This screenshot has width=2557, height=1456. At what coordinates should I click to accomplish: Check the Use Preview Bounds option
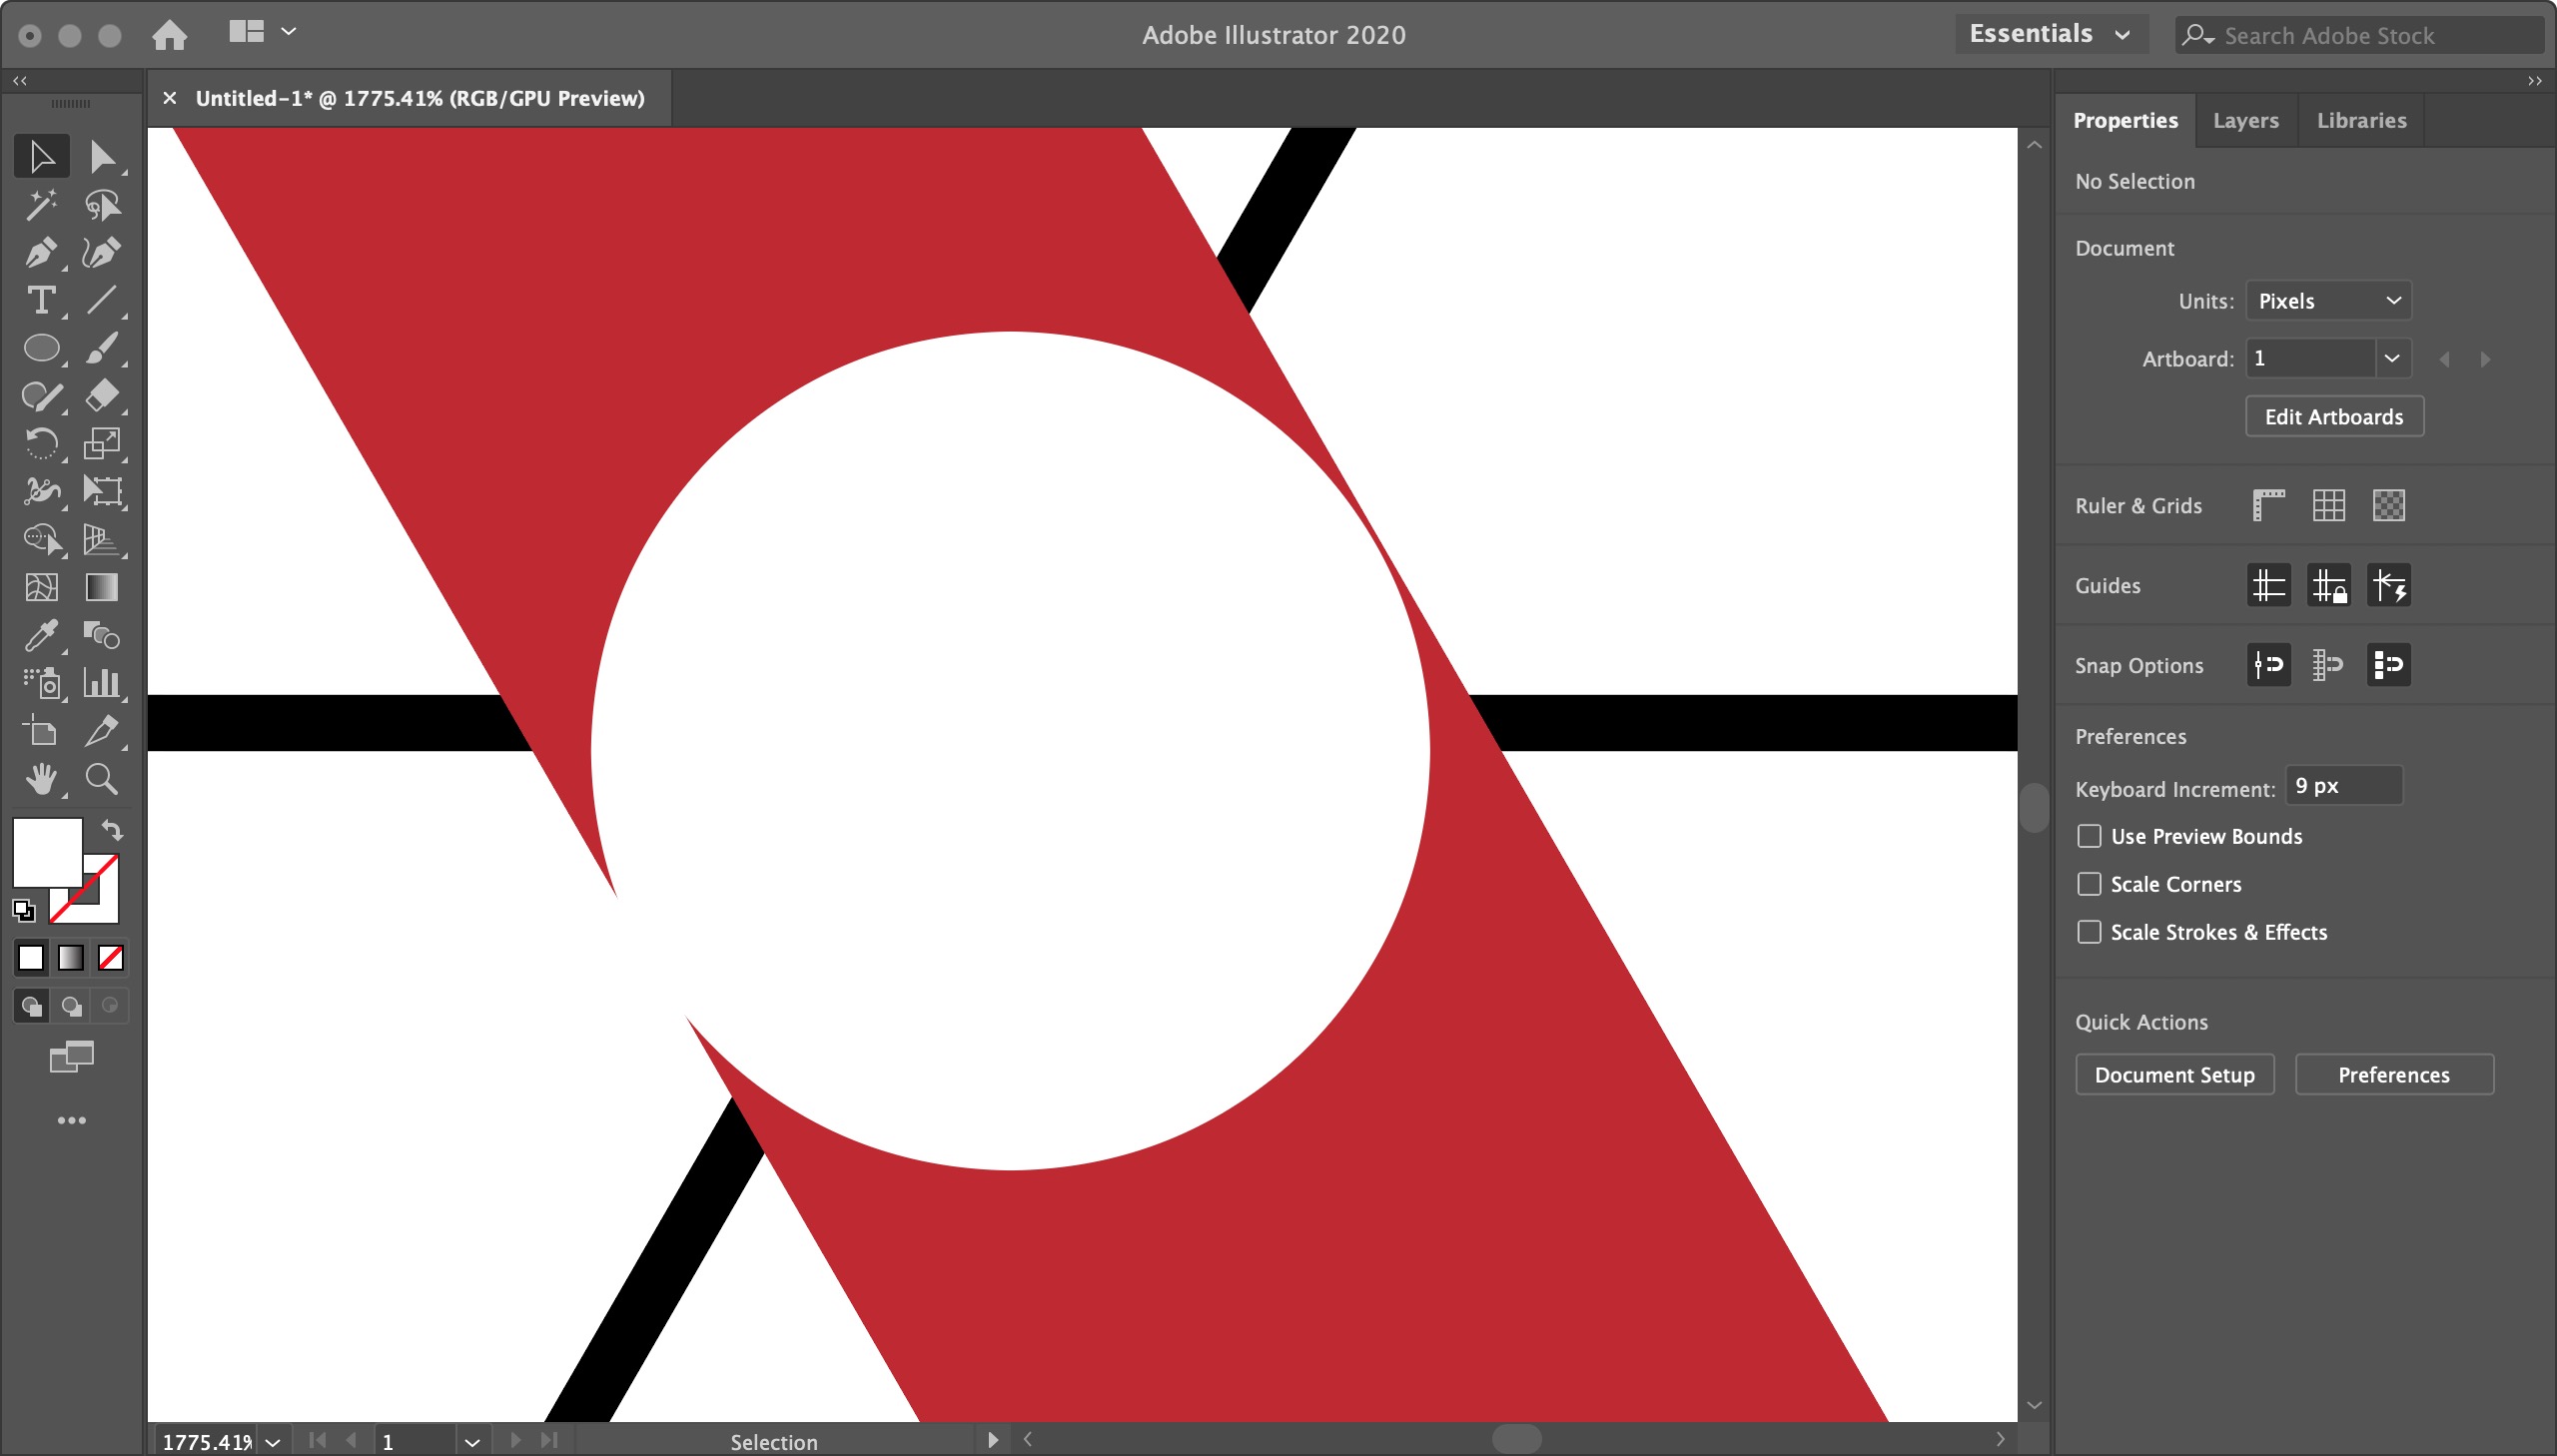point(2089,835)
